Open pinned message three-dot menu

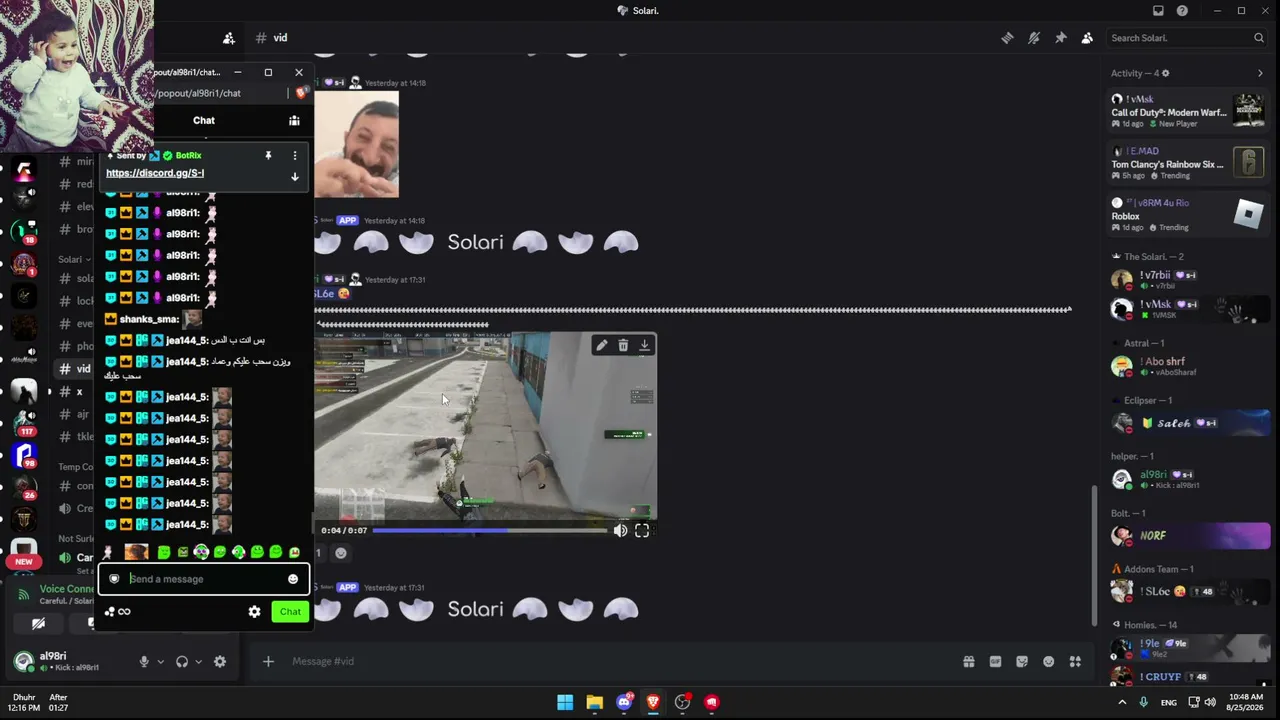294,156
